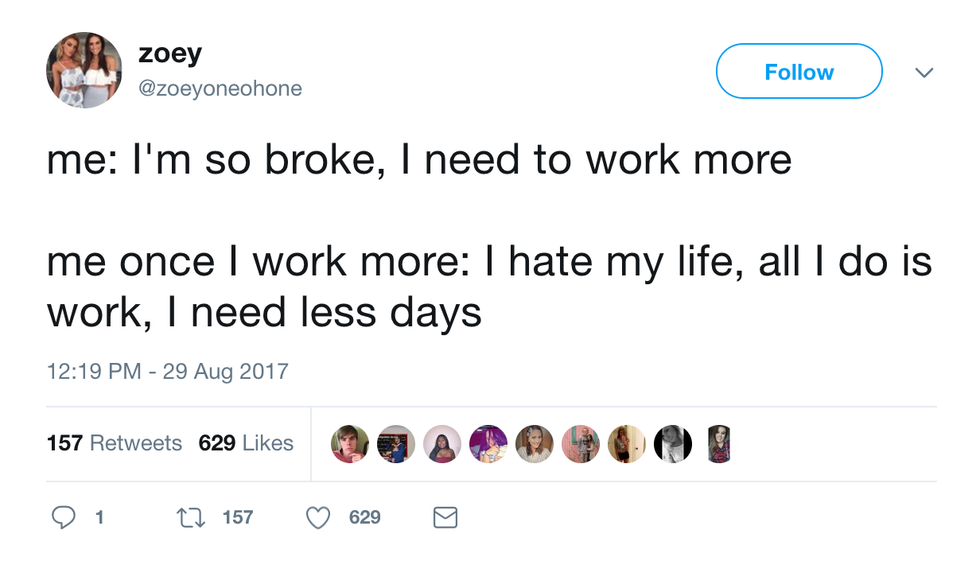This screenshot has height=562, width=980.
Task: Send tweet via the envelope message icon
Action: (x=445, y=517)
